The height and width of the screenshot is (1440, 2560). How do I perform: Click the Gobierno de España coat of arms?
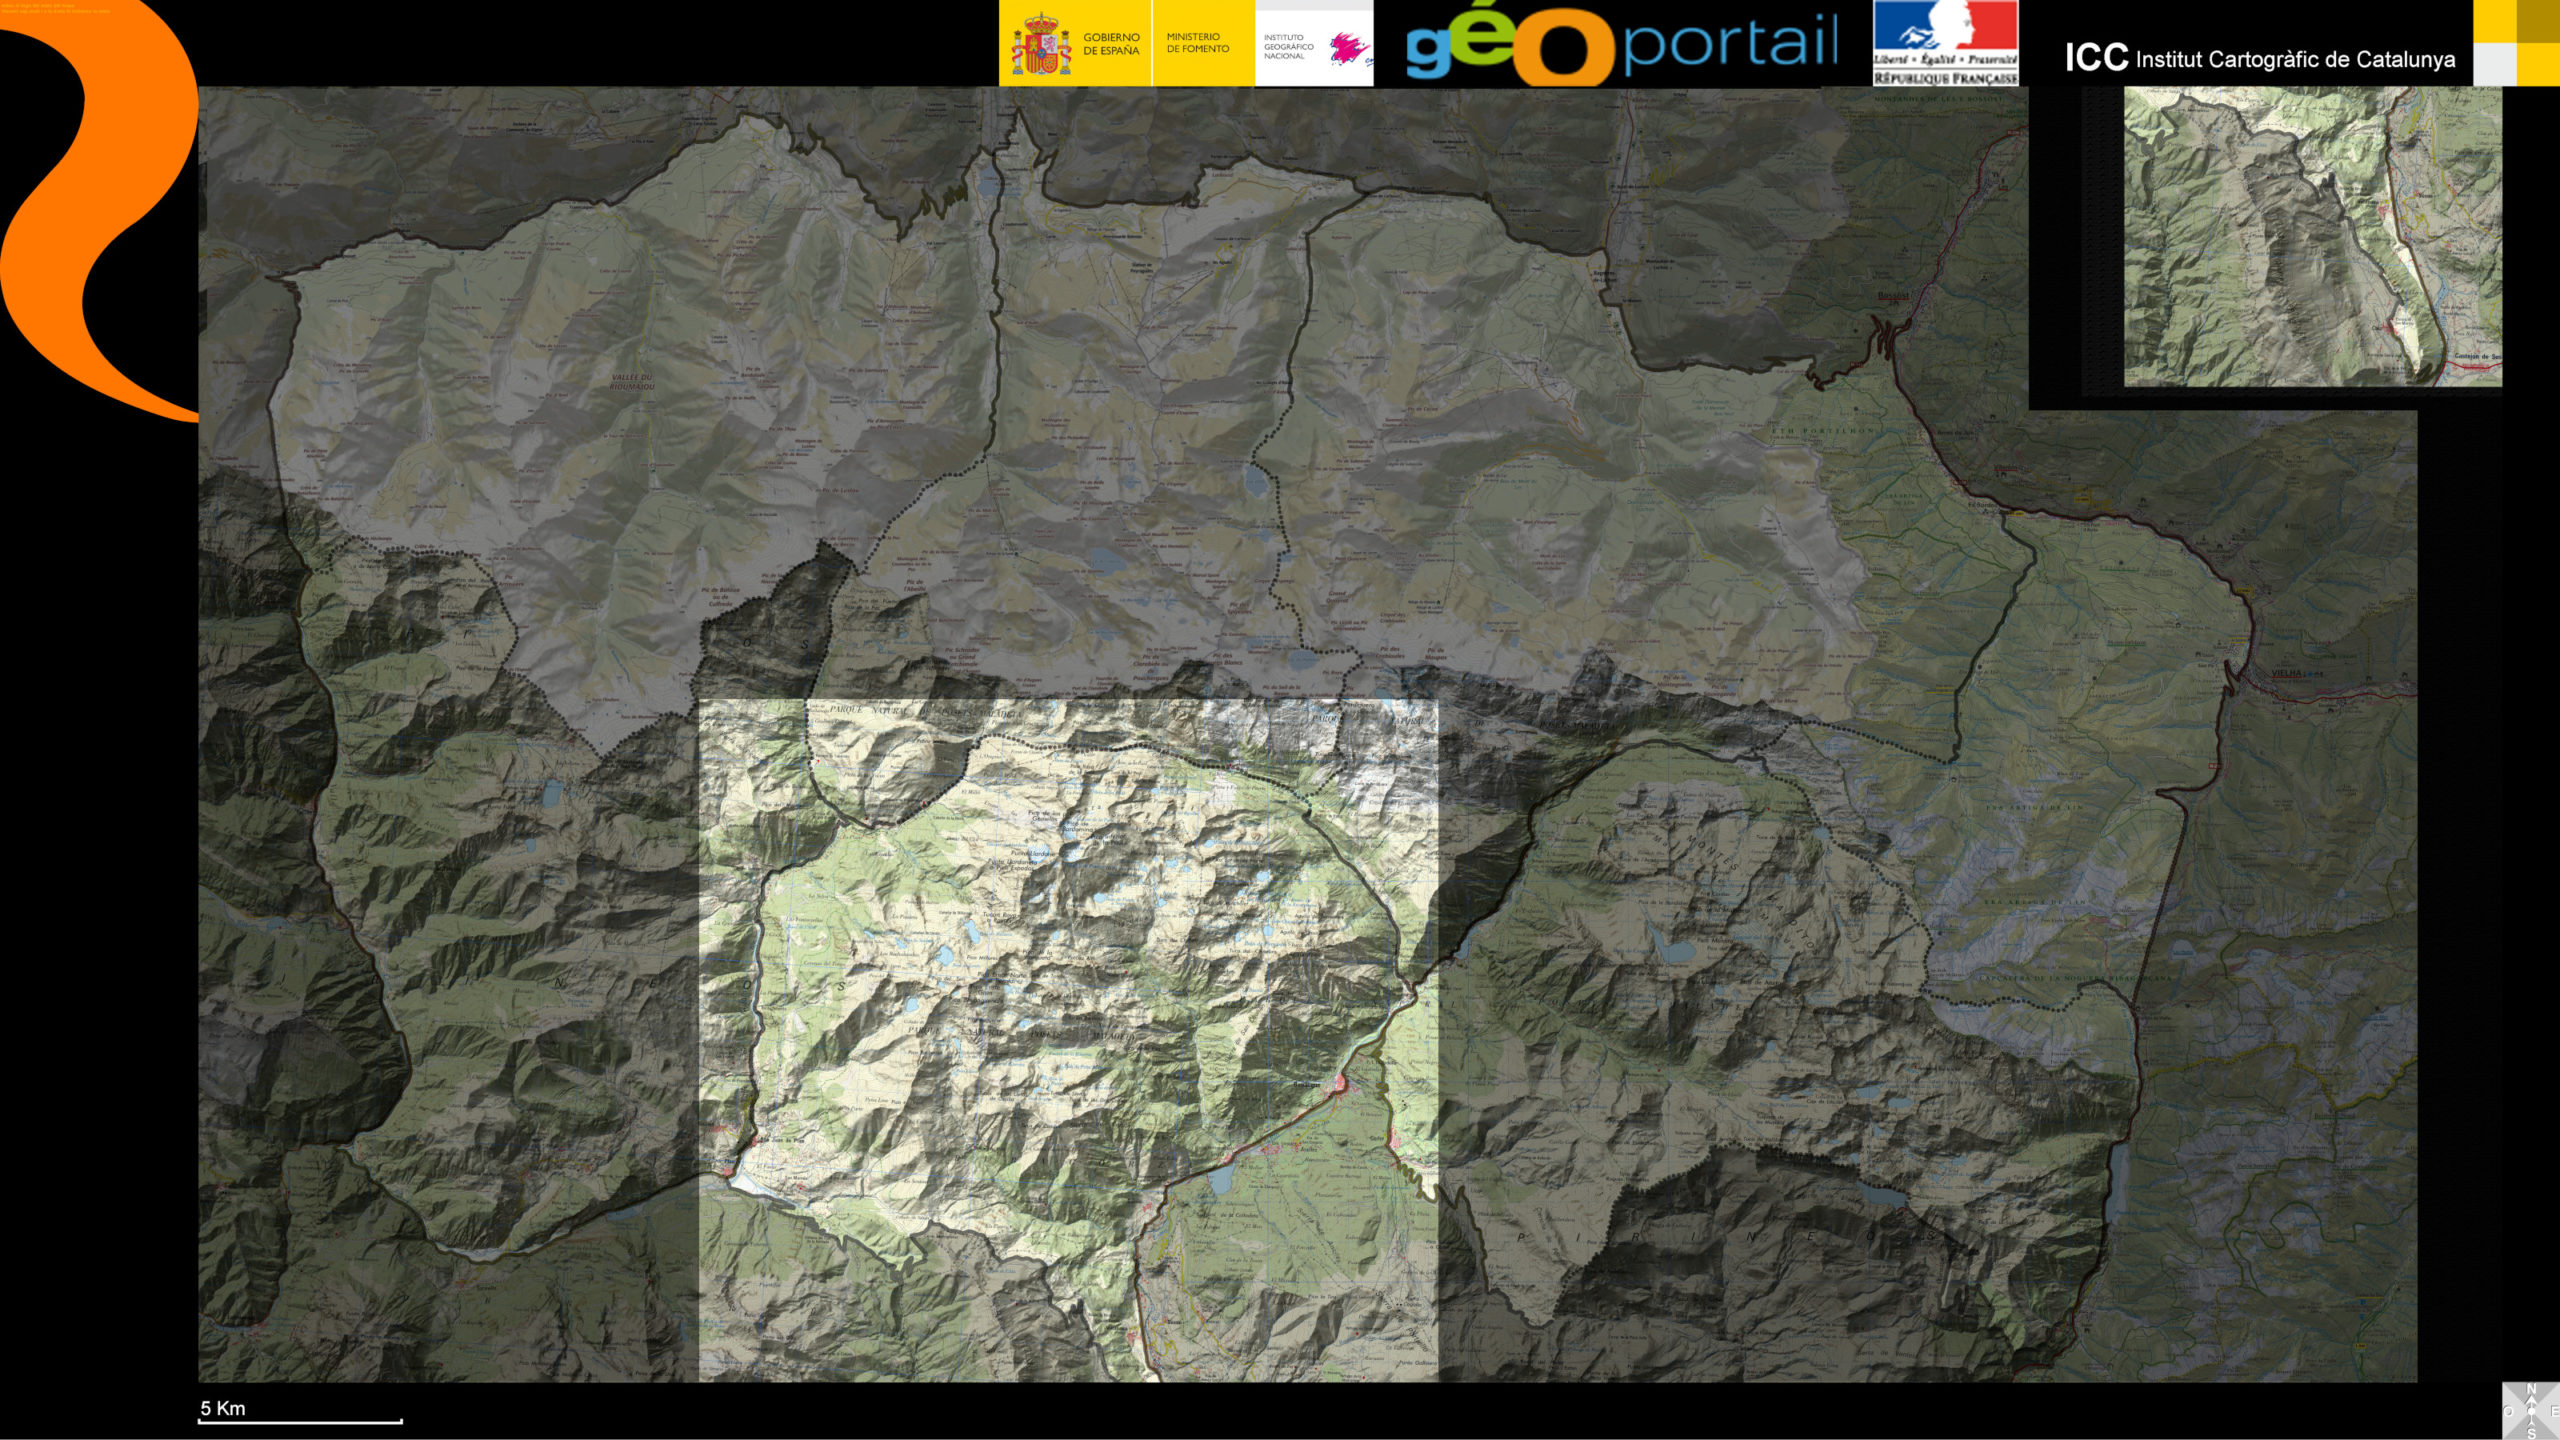[x=1040, y=45]
